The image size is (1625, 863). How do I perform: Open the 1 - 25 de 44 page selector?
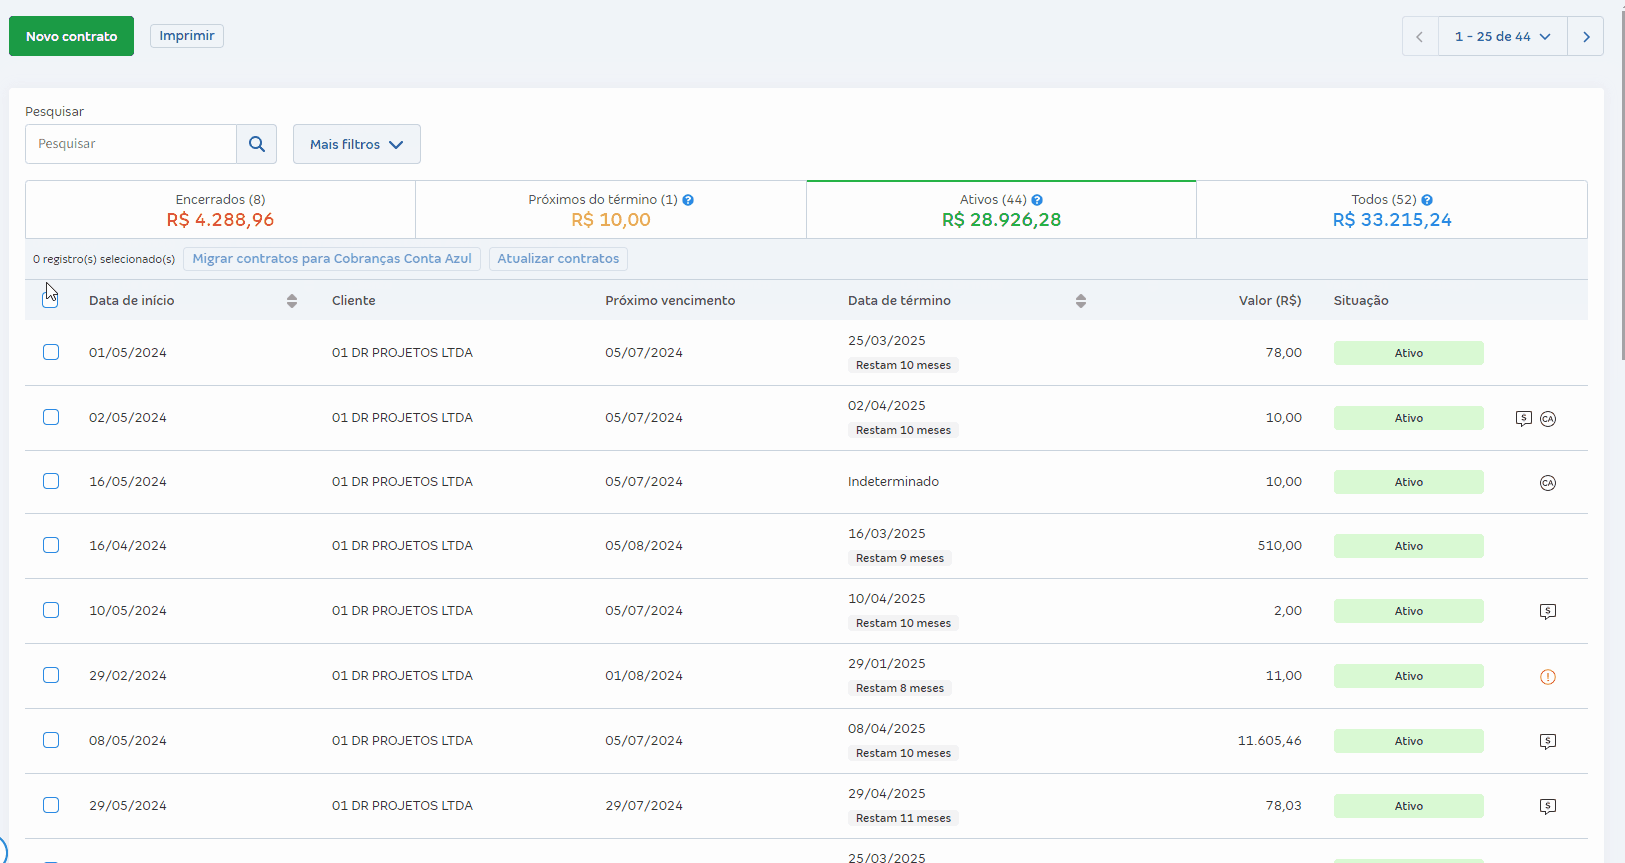coord(1502,37)
